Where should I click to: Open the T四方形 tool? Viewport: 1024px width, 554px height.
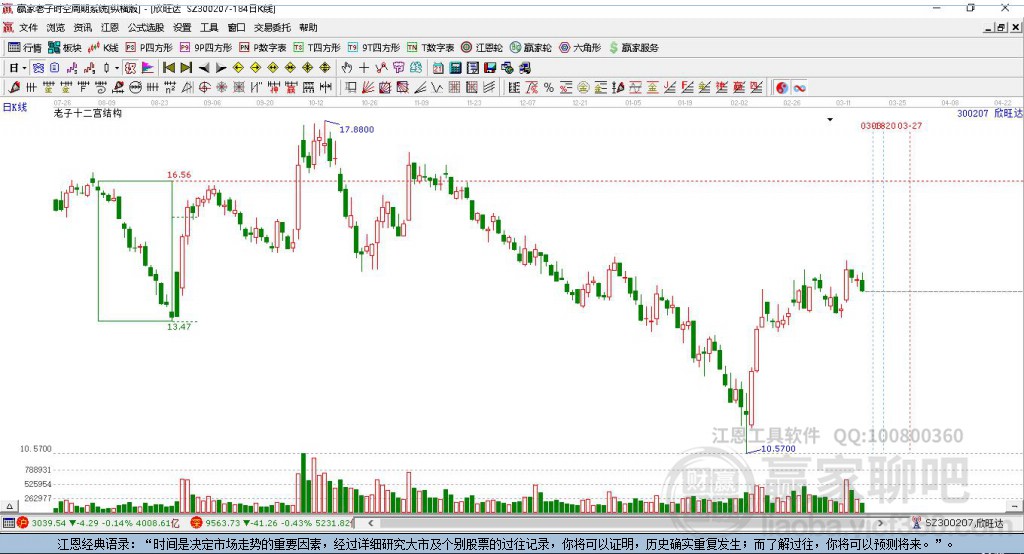[x=317, y=48]
